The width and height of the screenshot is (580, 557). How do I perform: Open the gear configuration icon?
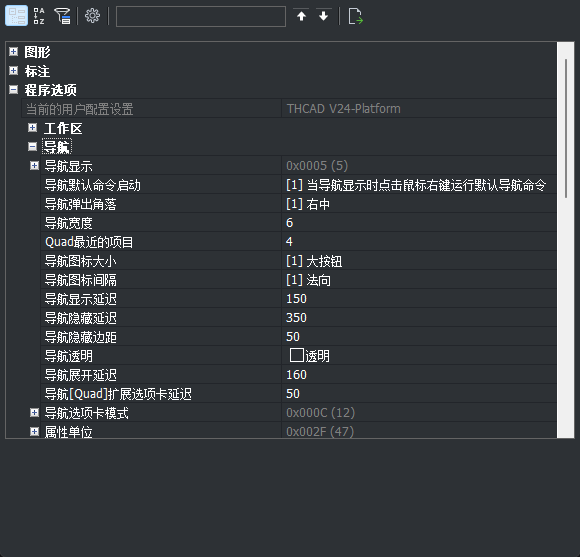[92, 16]
